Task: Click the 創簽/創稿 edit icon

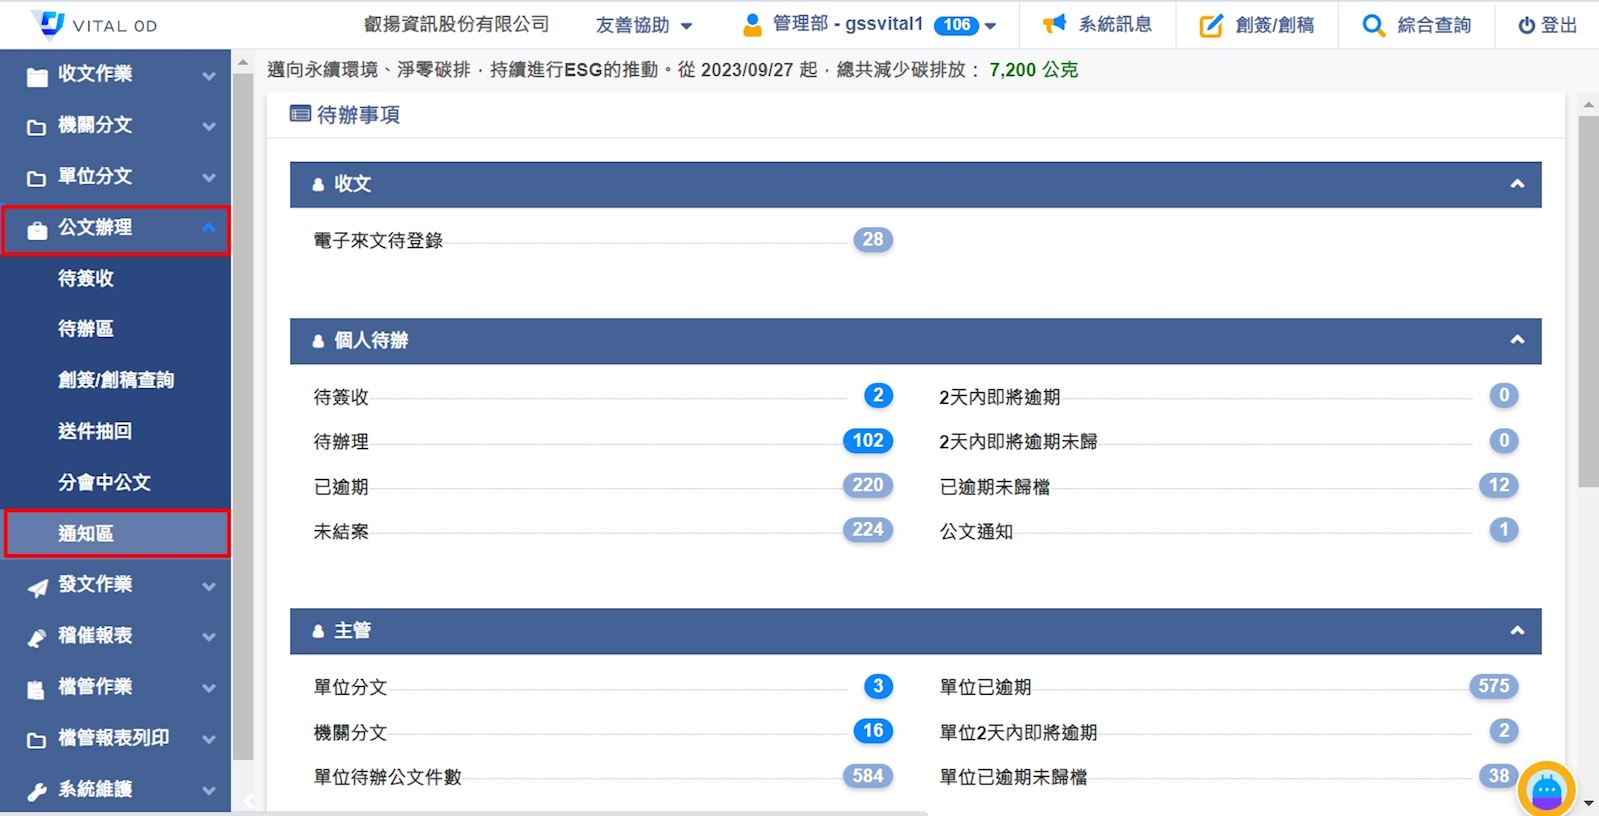Action: click(1211, 26)
